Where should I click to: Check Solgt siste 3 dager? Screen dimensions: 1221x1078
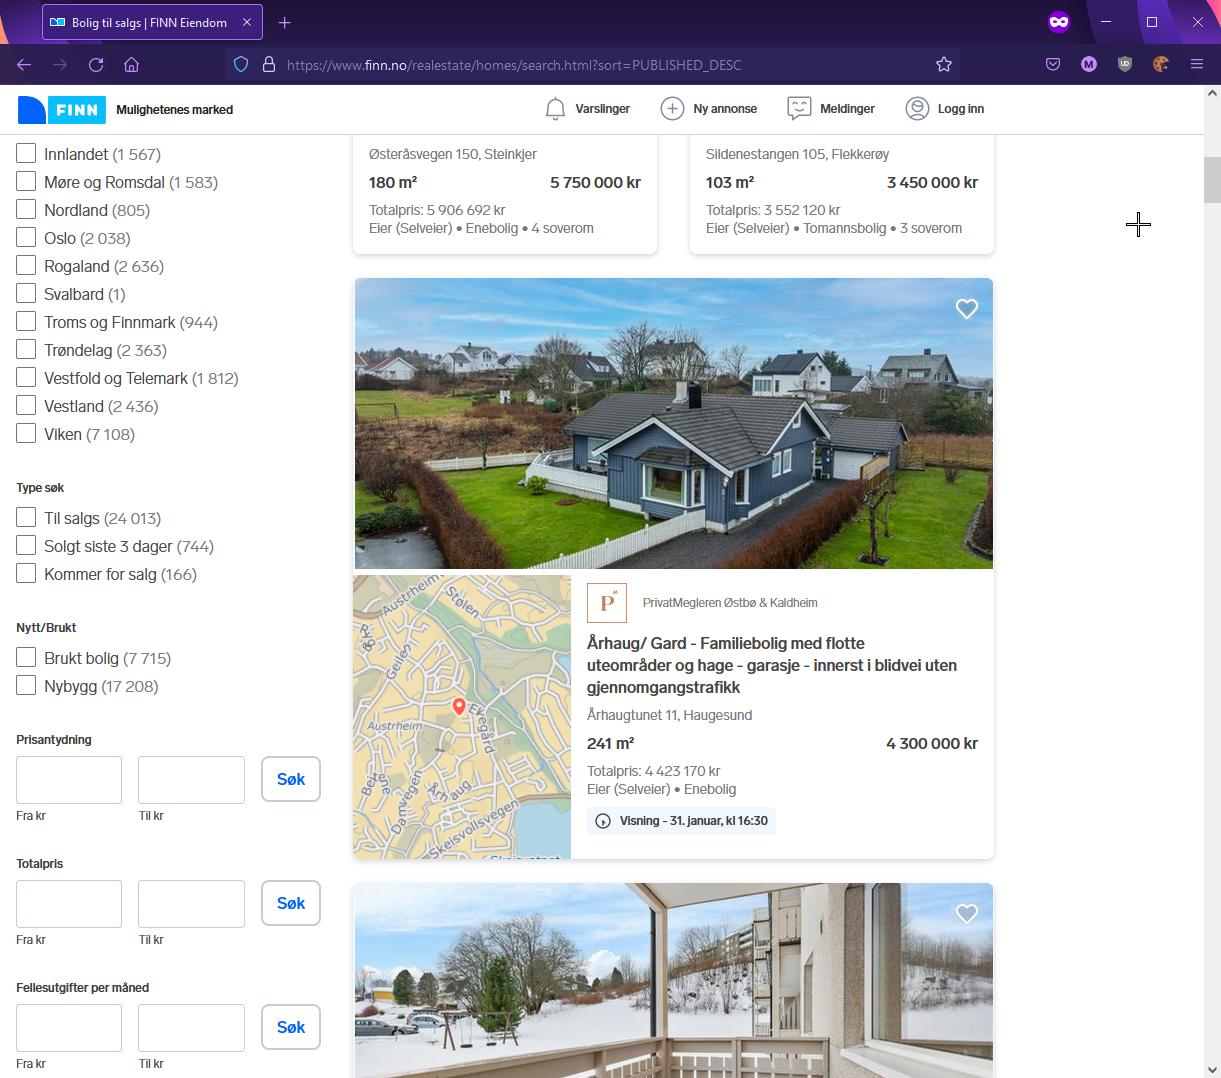(x=26, y=546)
